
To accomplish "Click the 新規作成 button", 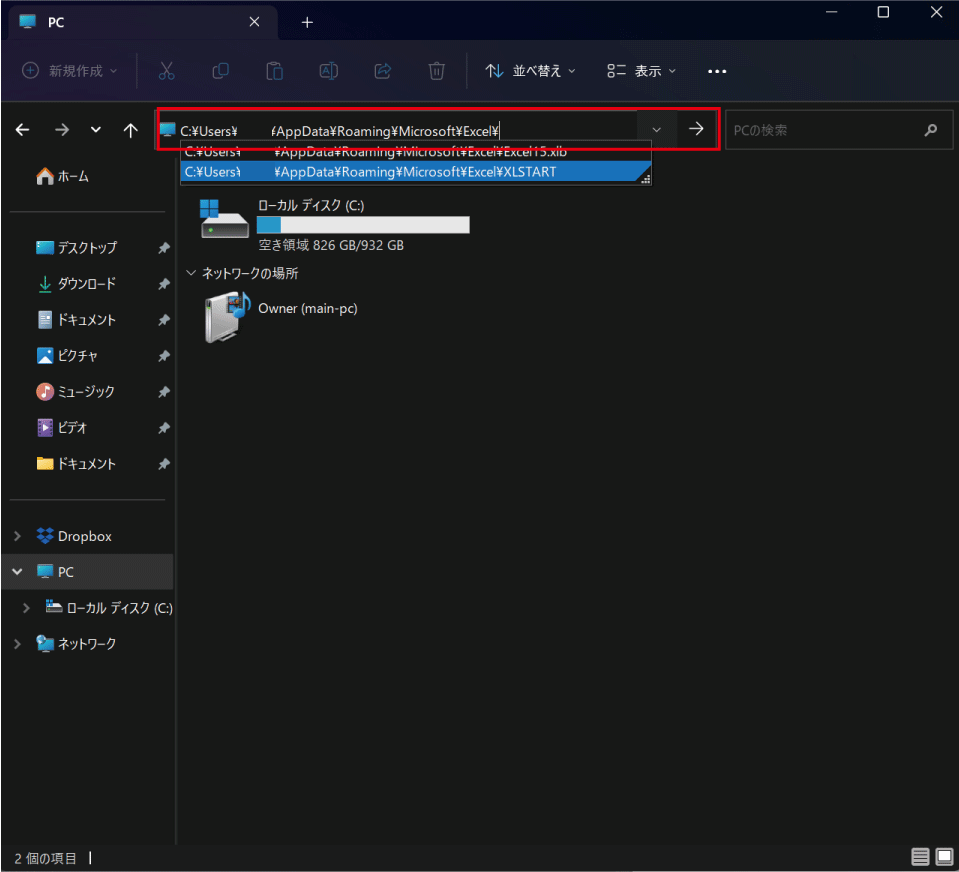I will coord(70,71).
